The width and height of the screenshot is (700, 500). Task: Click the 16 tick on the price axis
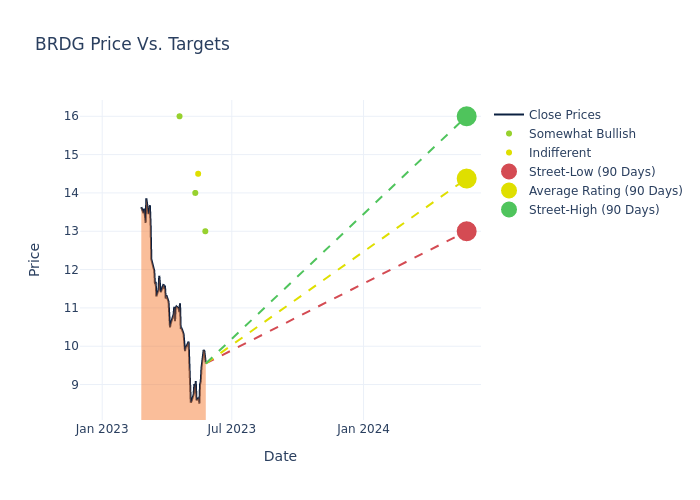pos(72,116)
